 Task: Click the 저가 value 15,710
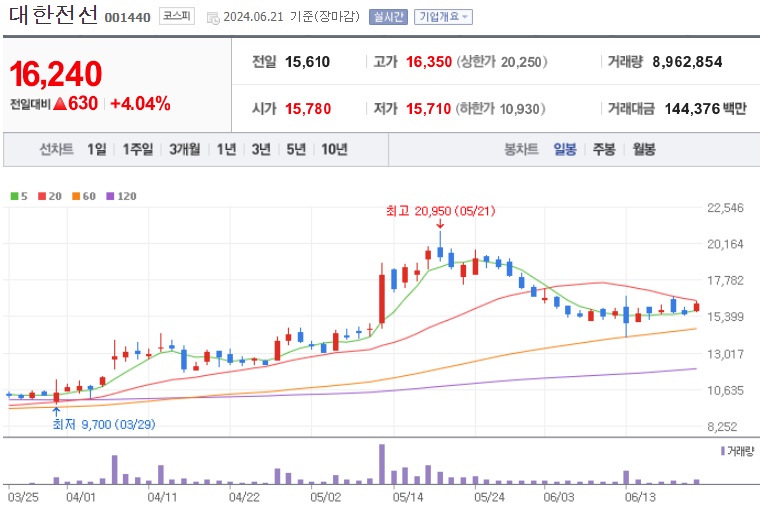coord(428,109)
